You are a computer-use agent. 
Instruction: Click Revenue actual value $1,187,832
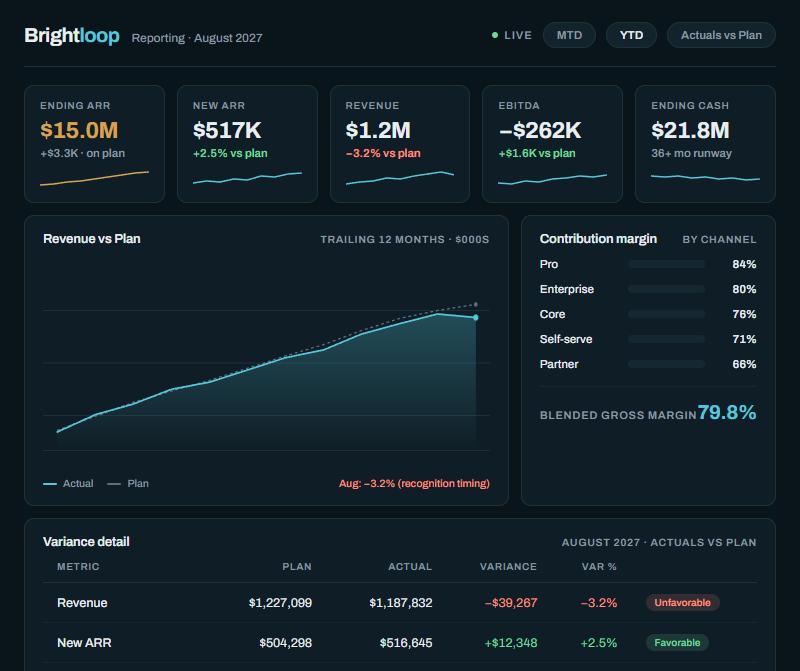point(401,603)
